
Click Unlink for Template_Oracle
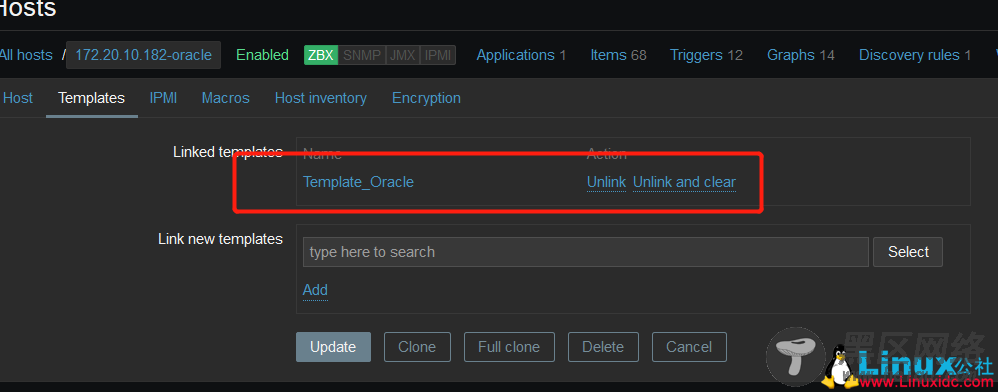point(607,182)
